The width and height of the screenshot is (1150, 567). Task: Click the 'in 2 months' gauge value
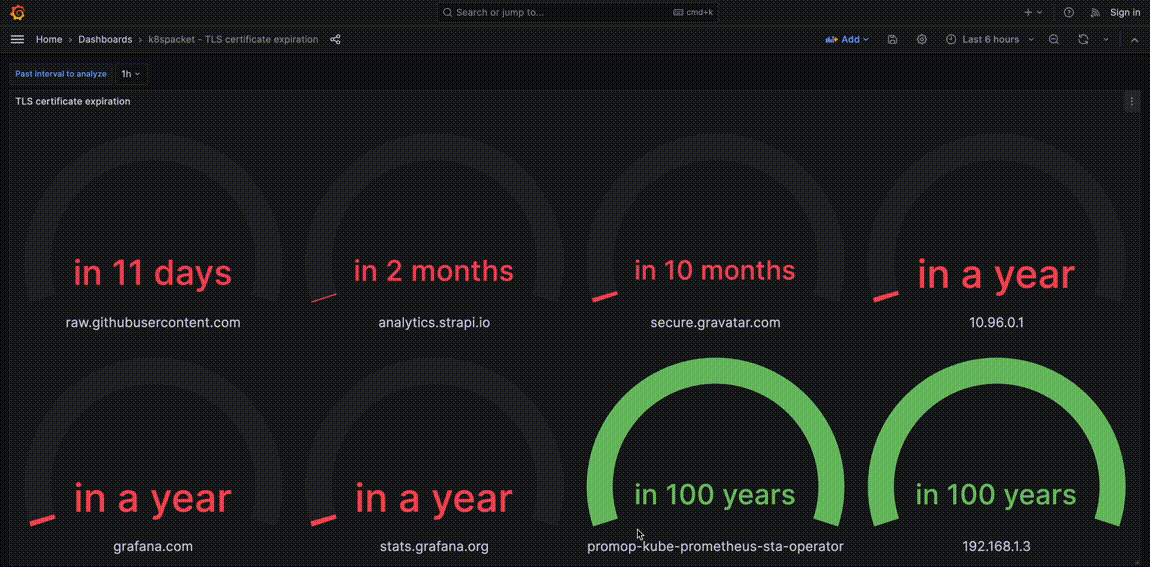point(434,271)
